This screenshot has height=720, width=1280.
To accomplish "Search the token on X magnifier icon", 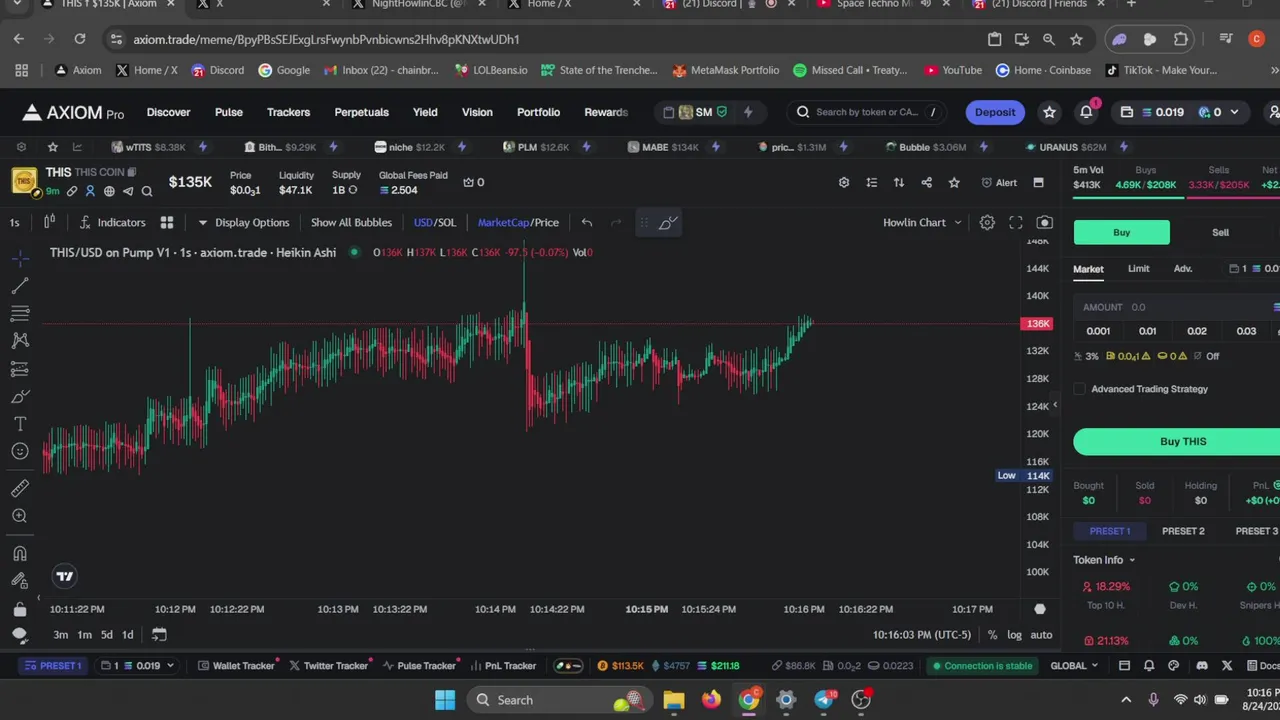I will pyautogui.click(x=147, y=191).
